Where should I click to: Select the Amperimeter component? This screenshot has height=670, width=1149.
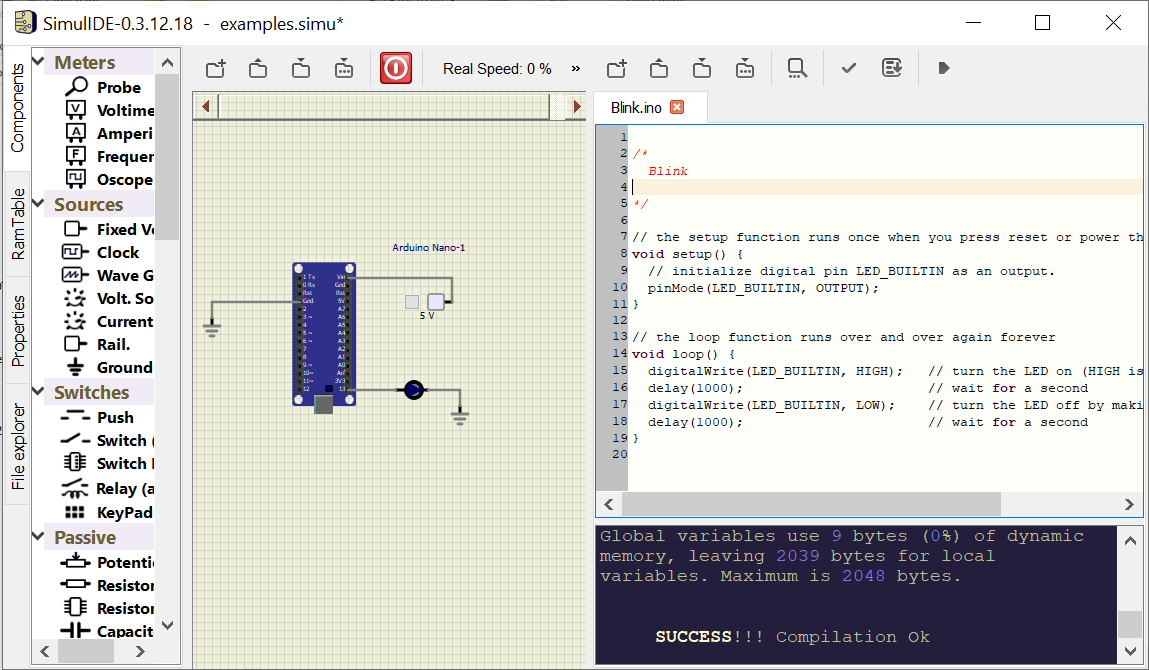coord(108,133)
